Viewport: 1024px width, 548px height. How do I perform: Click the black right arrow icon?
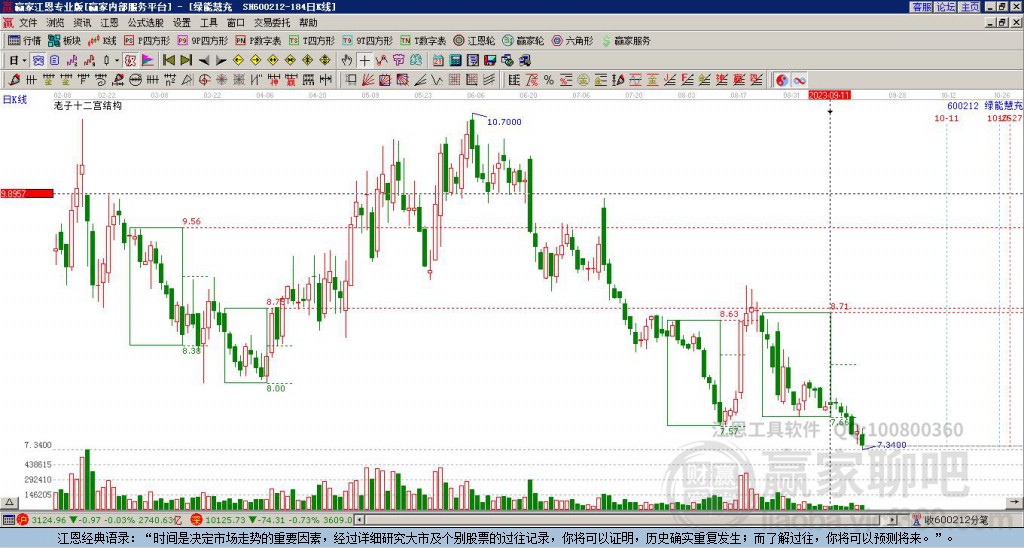pyautogui.click(x=221, y=60)
